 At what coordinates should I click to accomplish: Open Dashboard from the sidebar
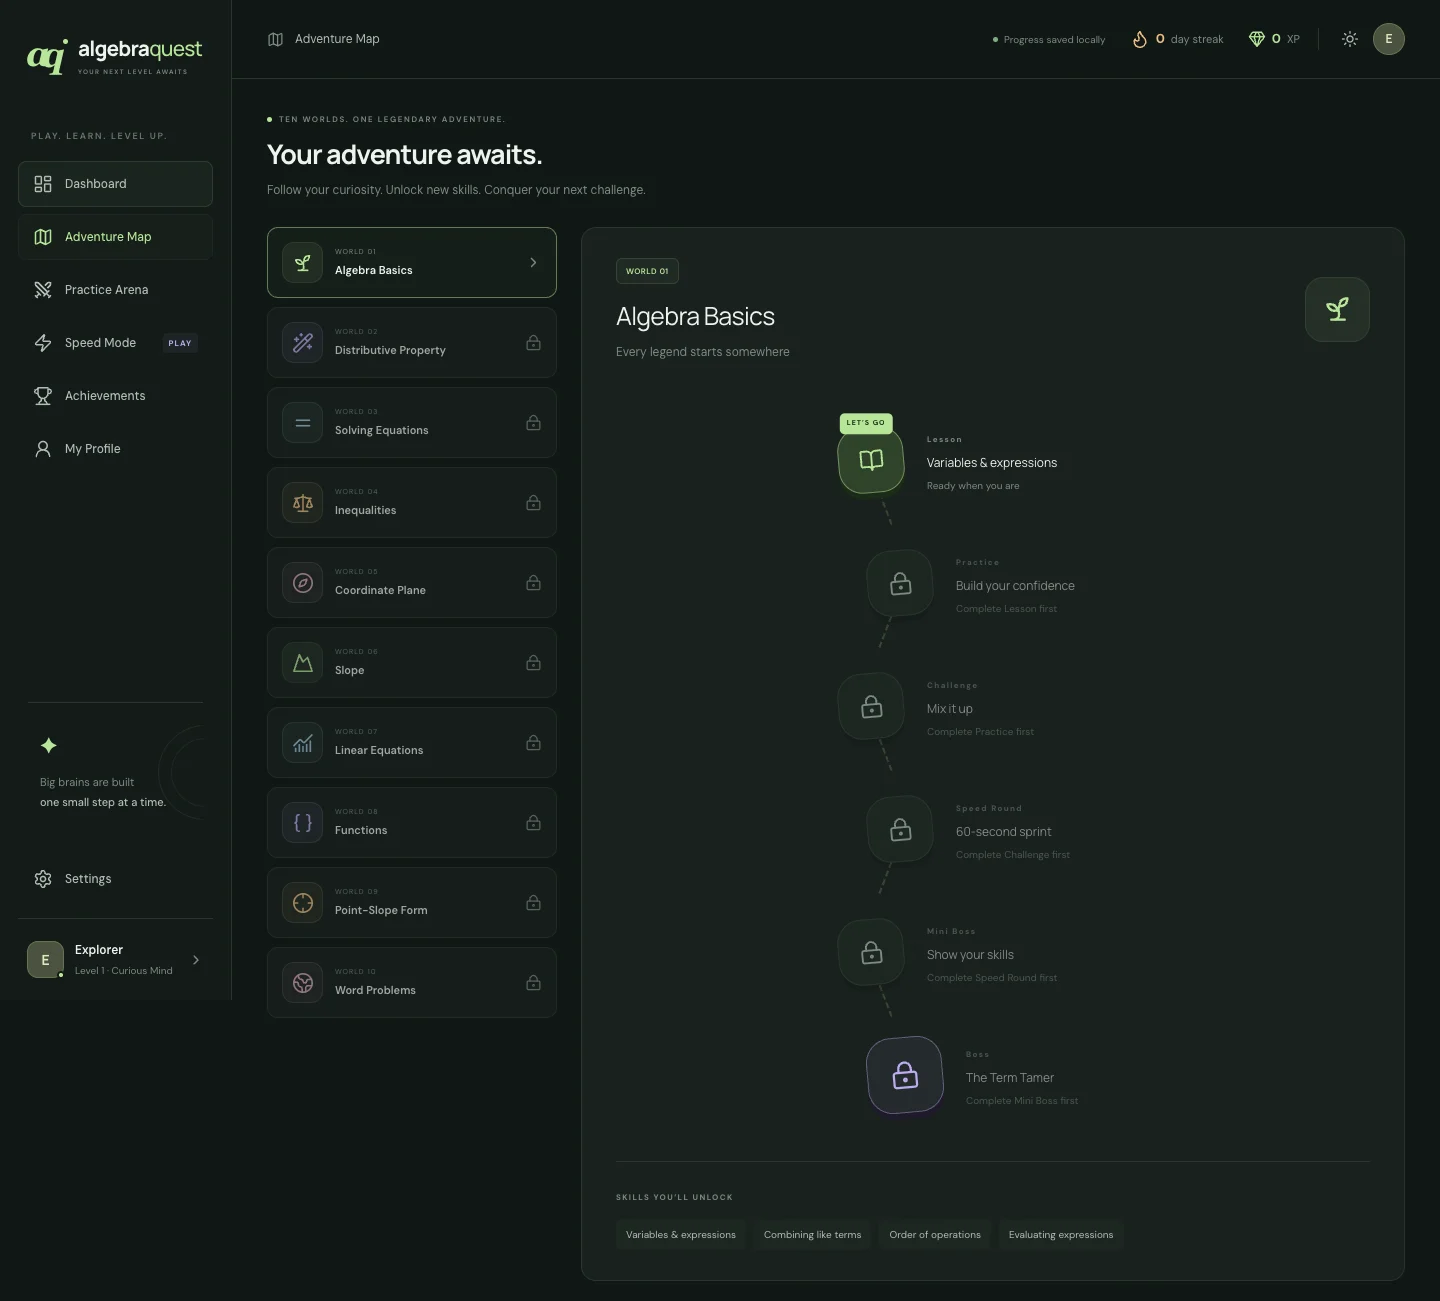point(115,184)
